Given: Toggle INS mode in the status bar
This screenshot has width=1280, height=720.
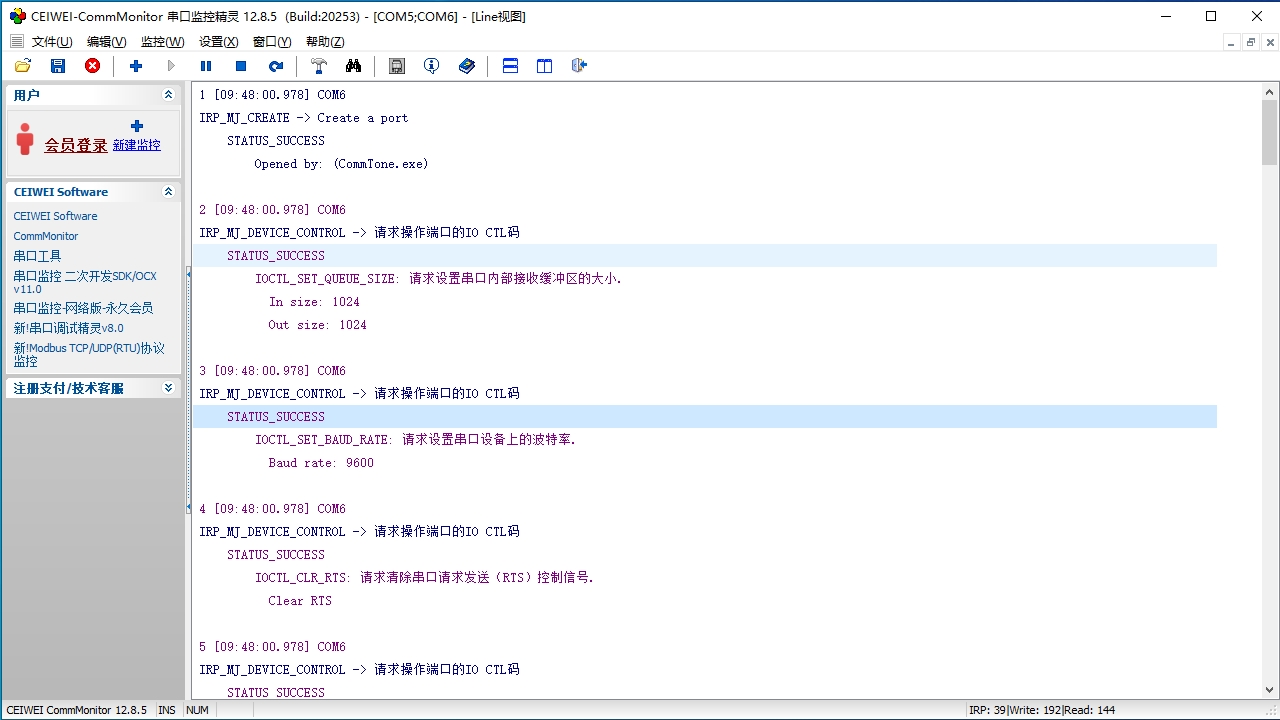Looking at the screenshot, I should (167, 710).
